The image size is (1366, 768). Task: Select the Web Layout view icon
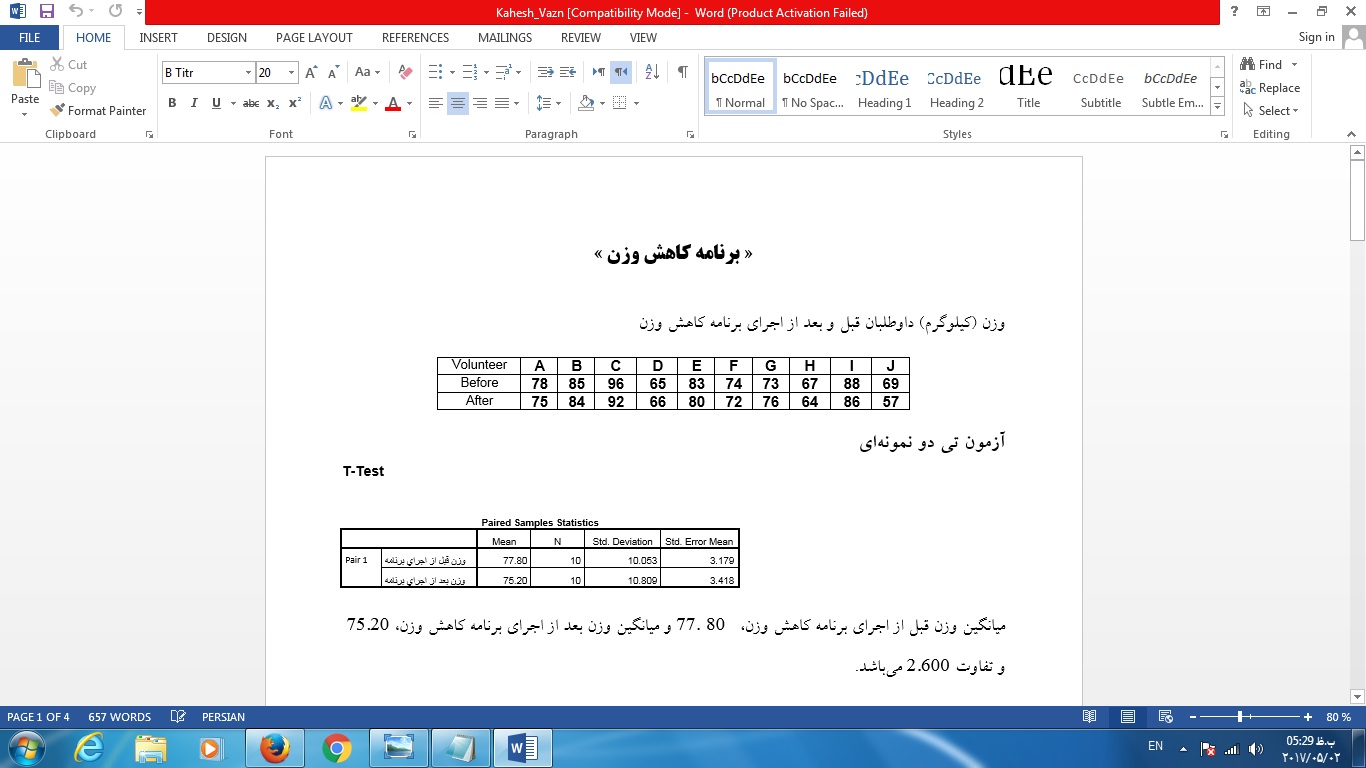point(1164,717)
